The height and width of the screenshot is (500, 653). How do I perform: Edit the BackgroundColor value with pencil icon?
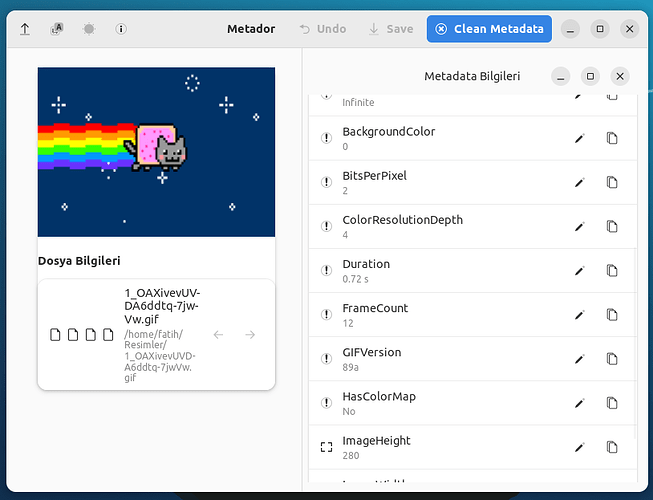click(579, 139)
